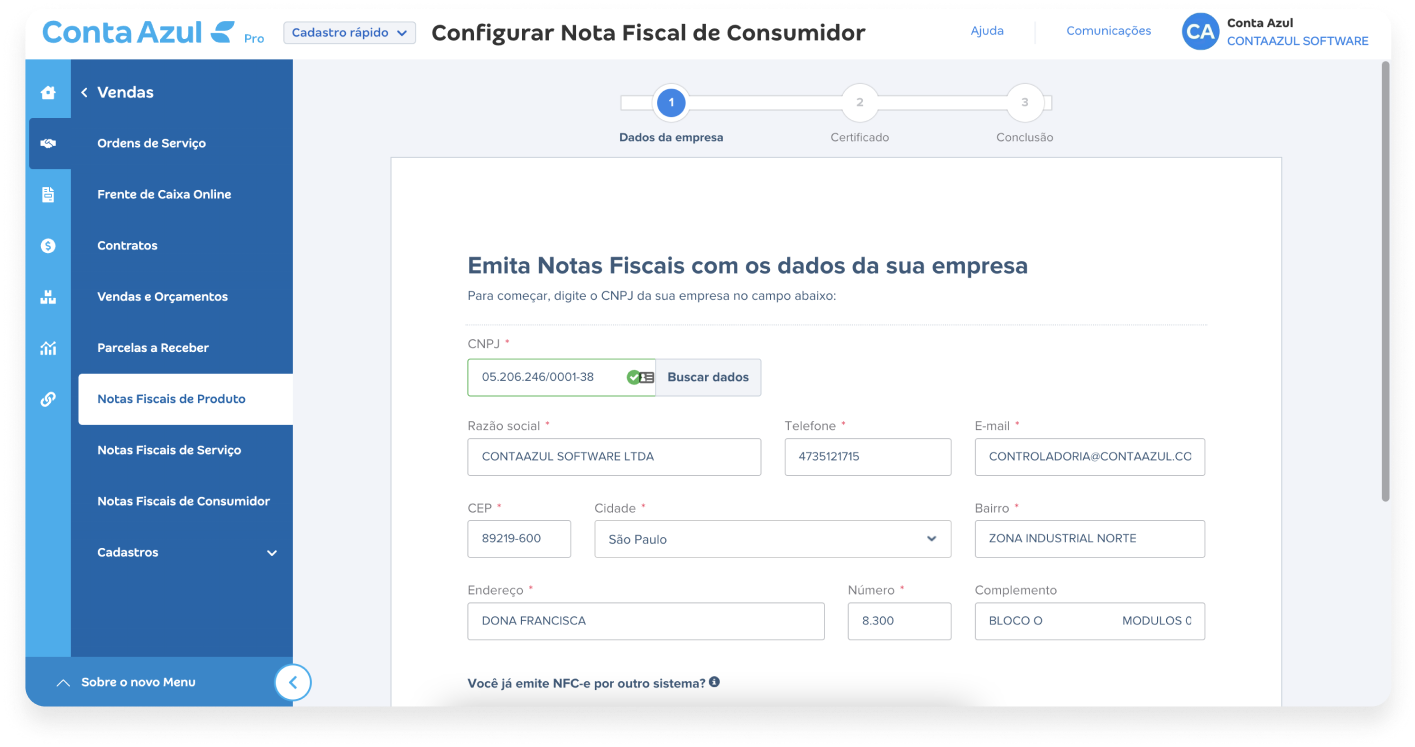Image resolution: width=1415 pixels, height=747 pixels.
Task: Open the chart reports sidebar icon
Action: click(x=48, y=348)
